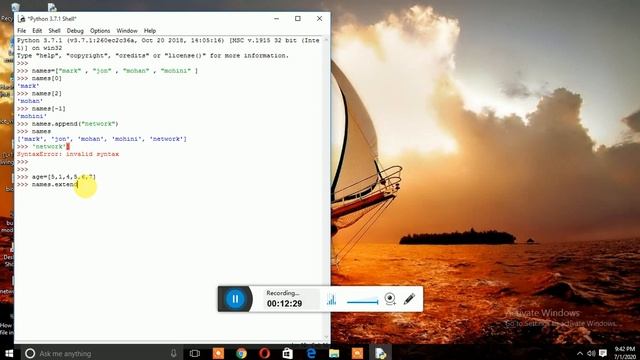The height and width of the screenshot is (360, 640).
Task: Open the Edit menu
Action: coord(37,31)
